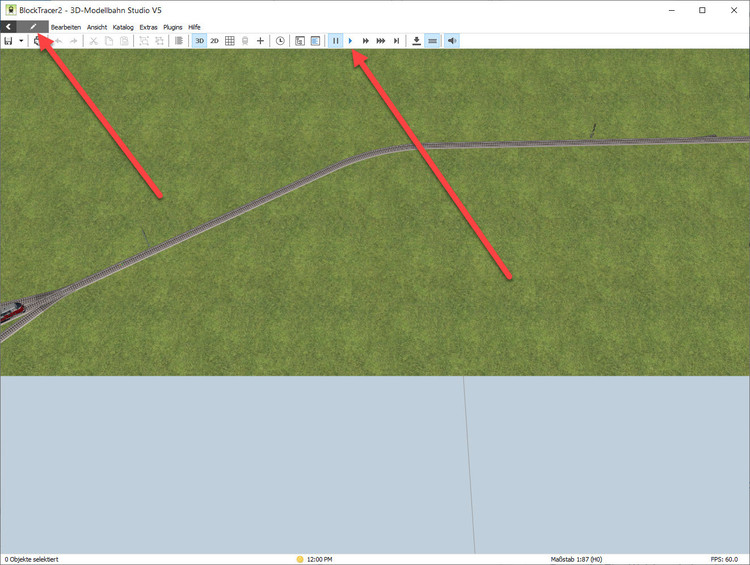
Task: Click the 12:00 PM time text
Action: pyautogui.click(x=320, y=559)
